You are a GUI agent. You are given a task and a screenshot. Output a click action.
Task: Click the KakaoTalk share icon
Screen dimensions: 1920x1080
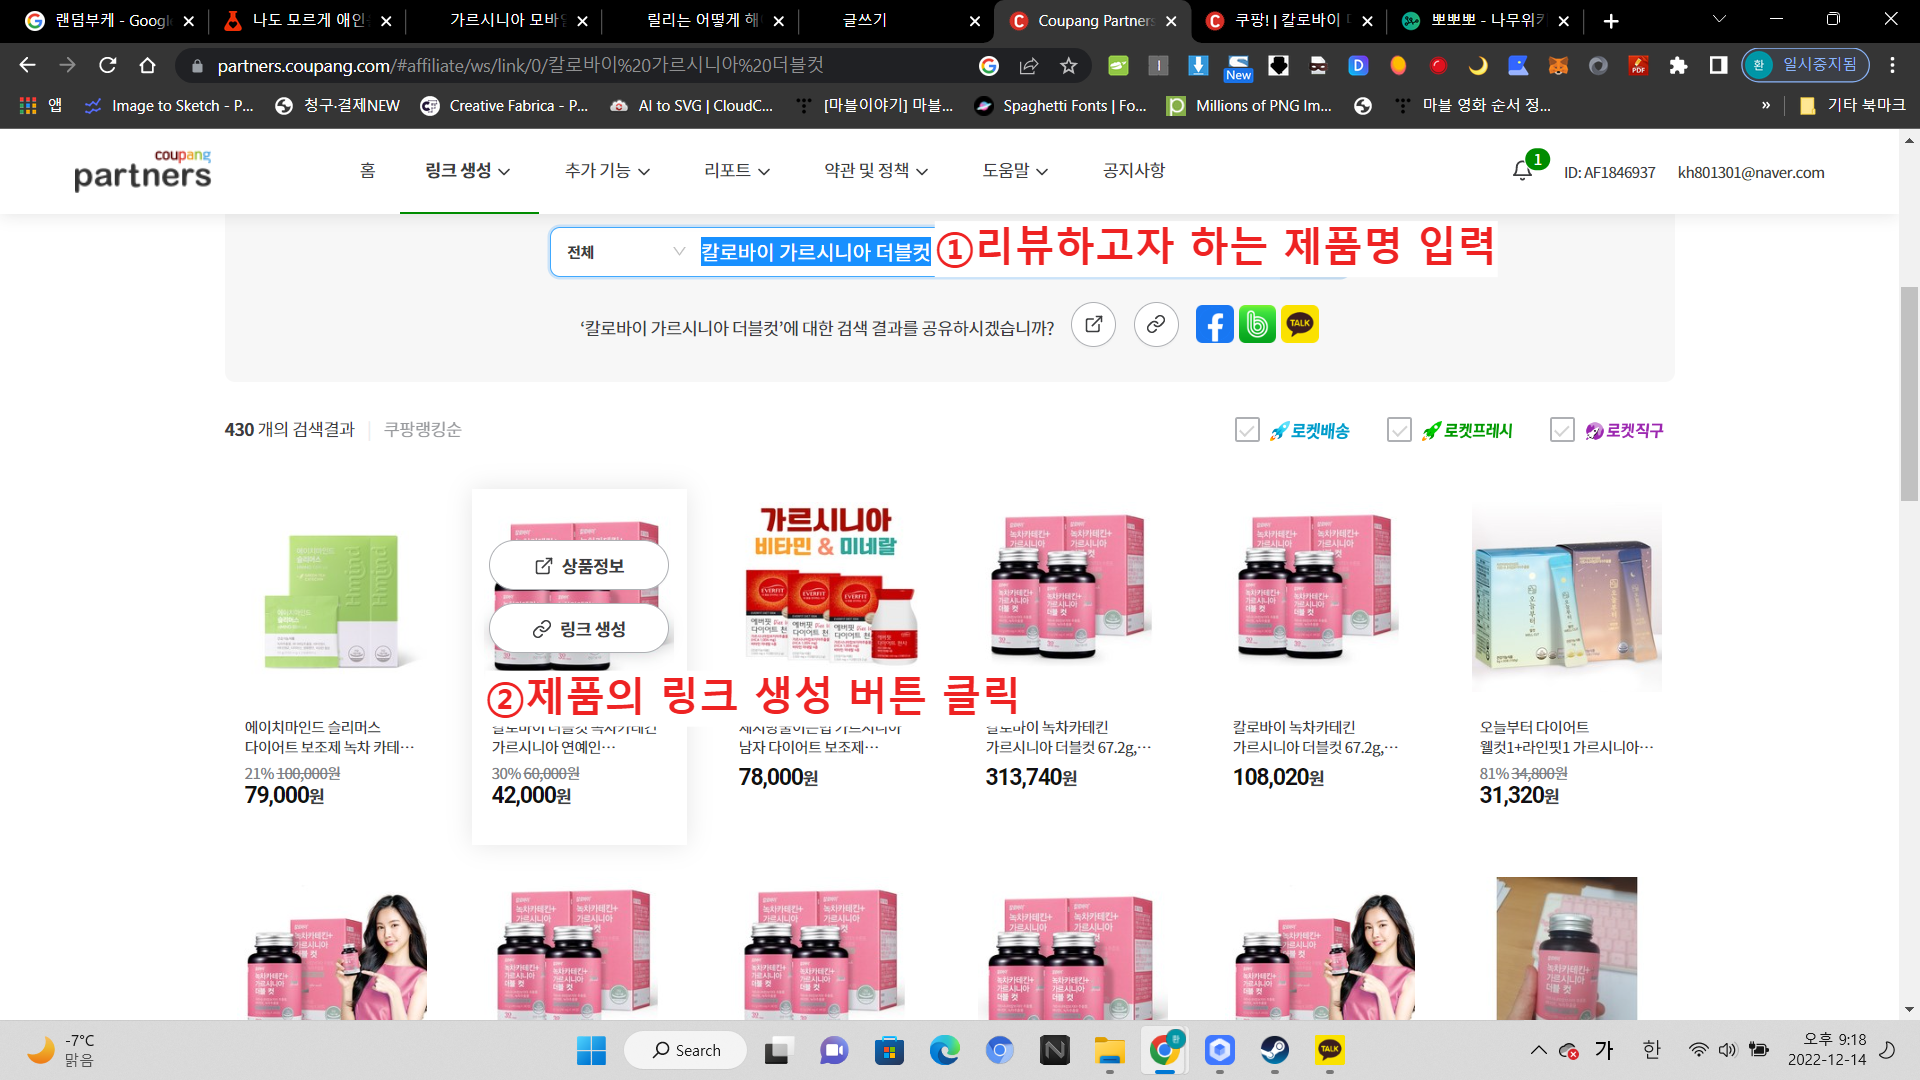pyautogui.click(x=1300, y=325)
